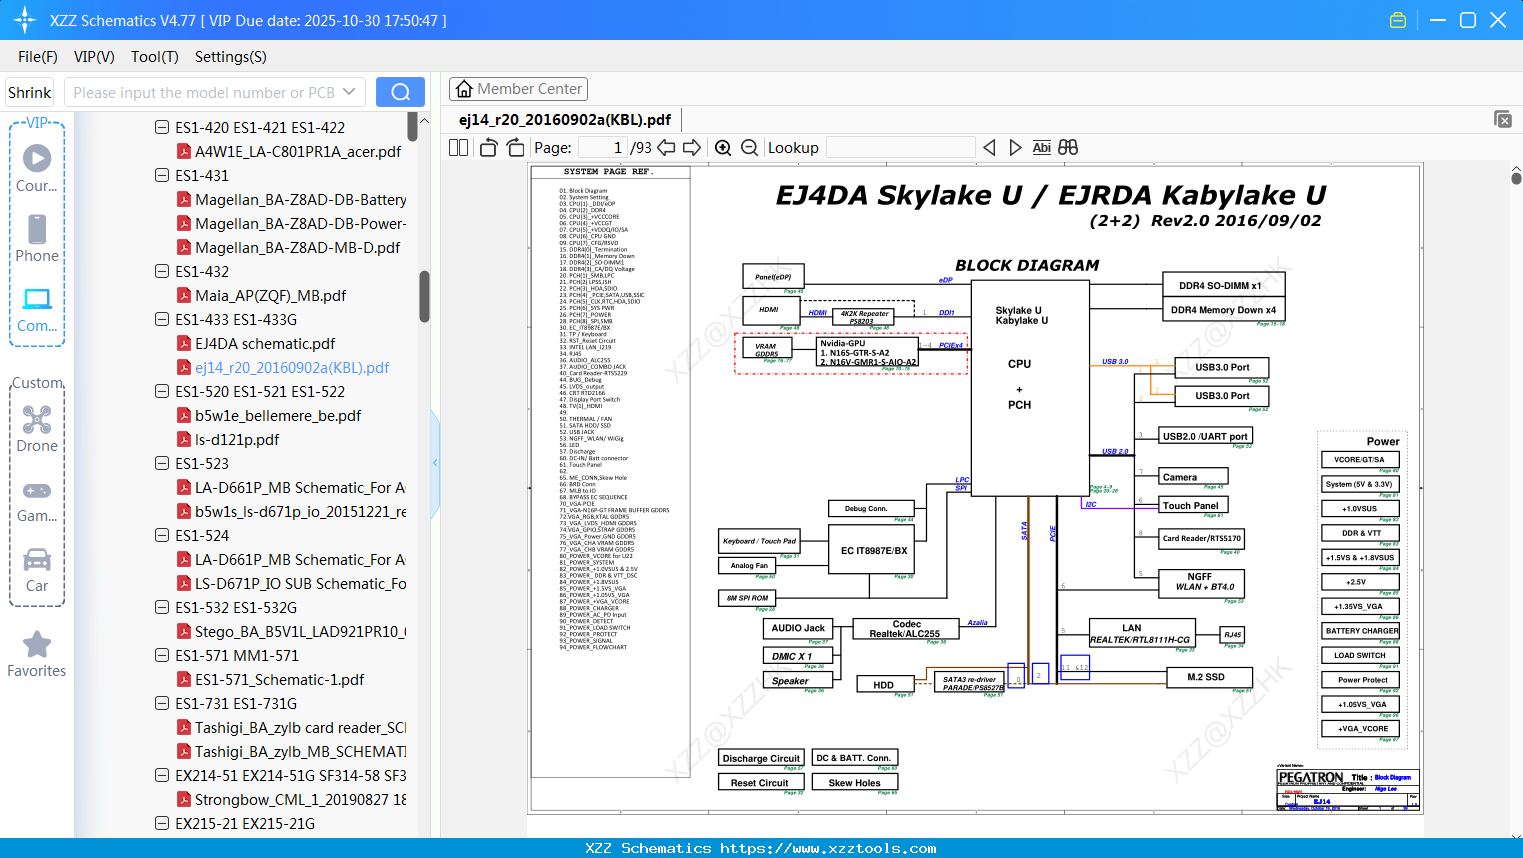The image size is (1523, 858).
Task: Open EJ4DA schematic.pdf
Action: [x=265, y=343]
